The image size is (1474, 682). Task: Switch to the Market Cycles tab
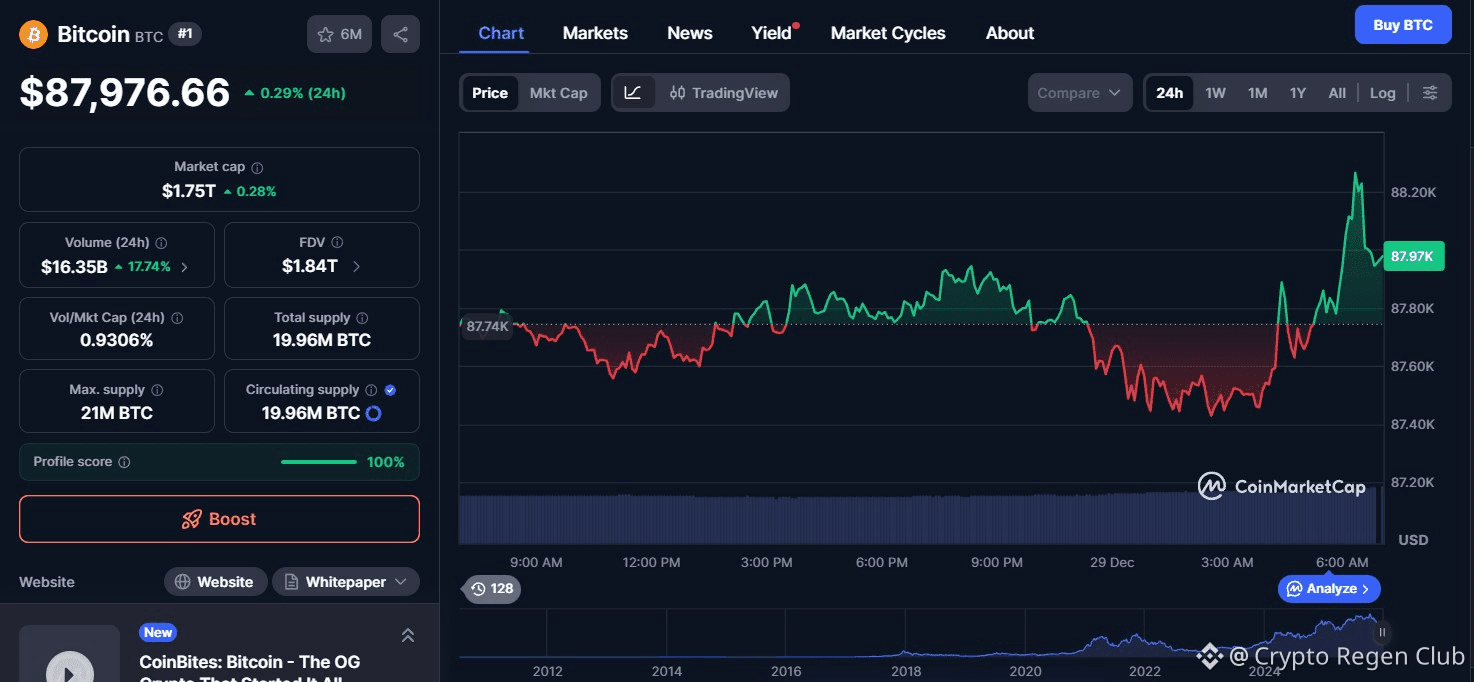point(887,33)
